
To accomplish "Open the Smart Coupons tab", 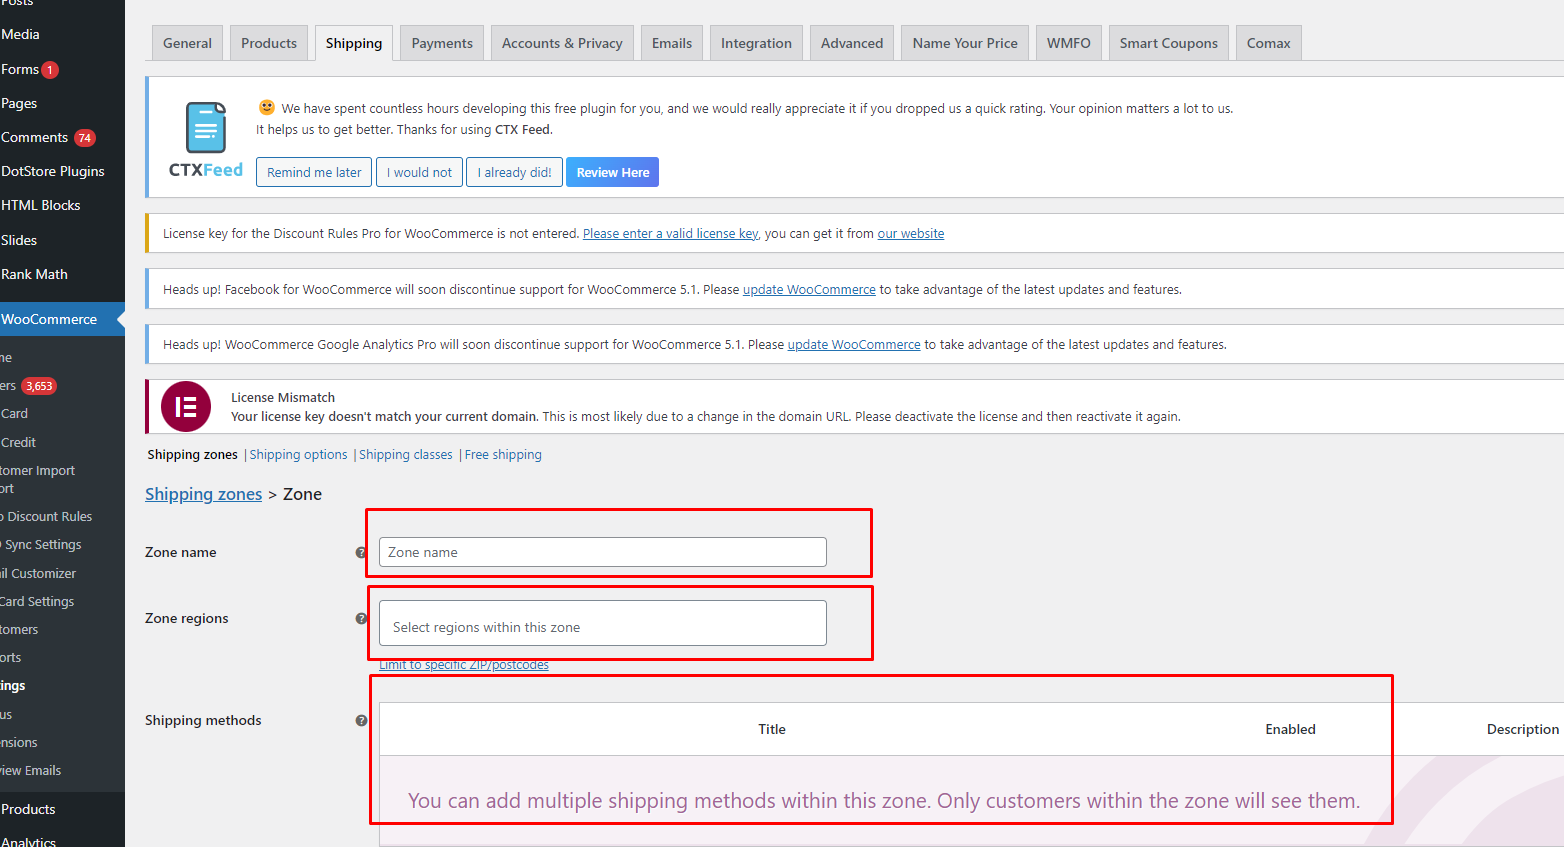I will pos(1168,43).
